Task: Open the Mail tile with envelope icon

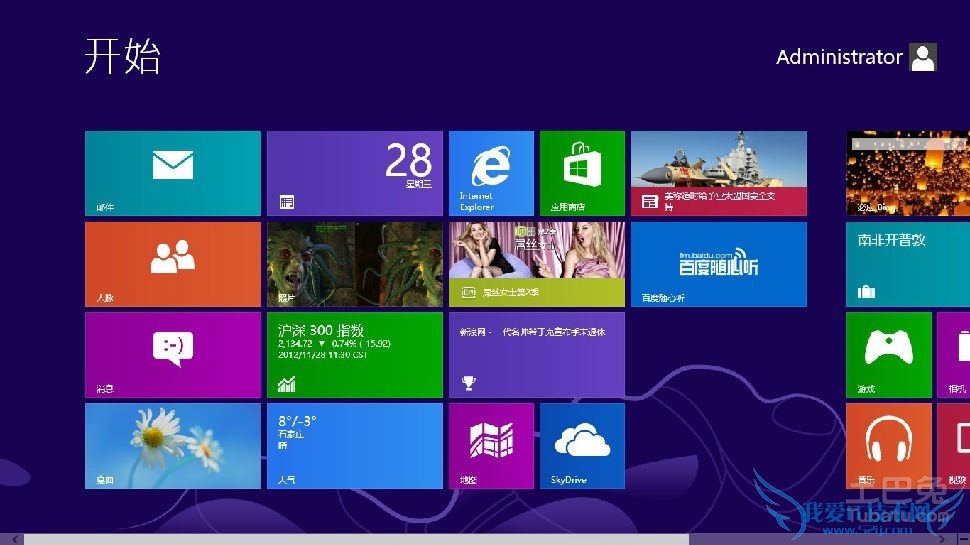Action: pos(173,173)
